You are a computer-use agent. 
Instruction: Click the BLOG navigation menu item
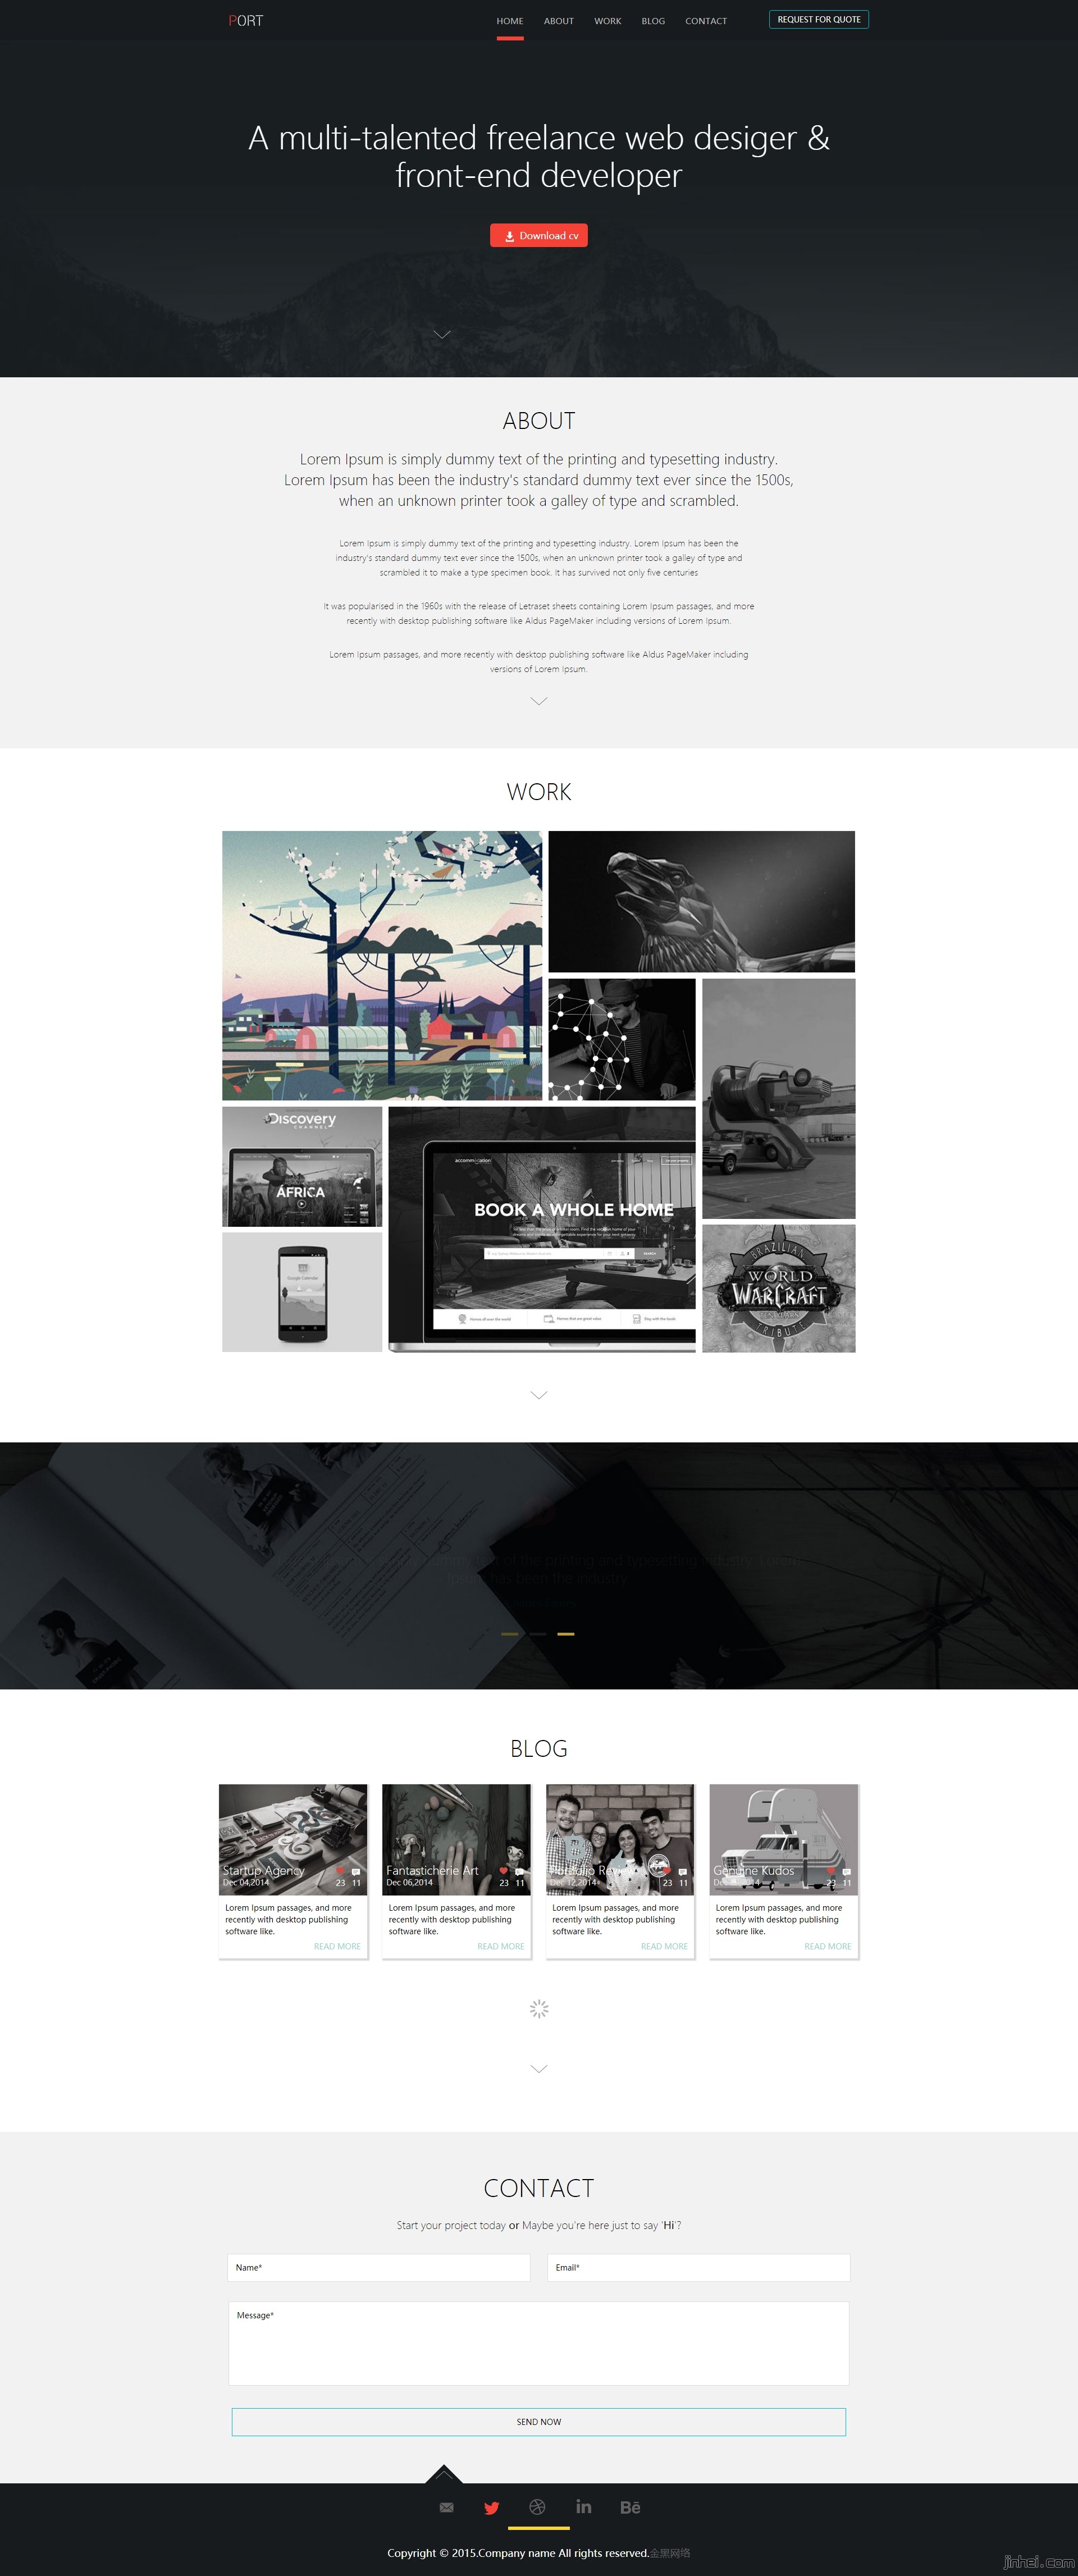click(652, 20)
